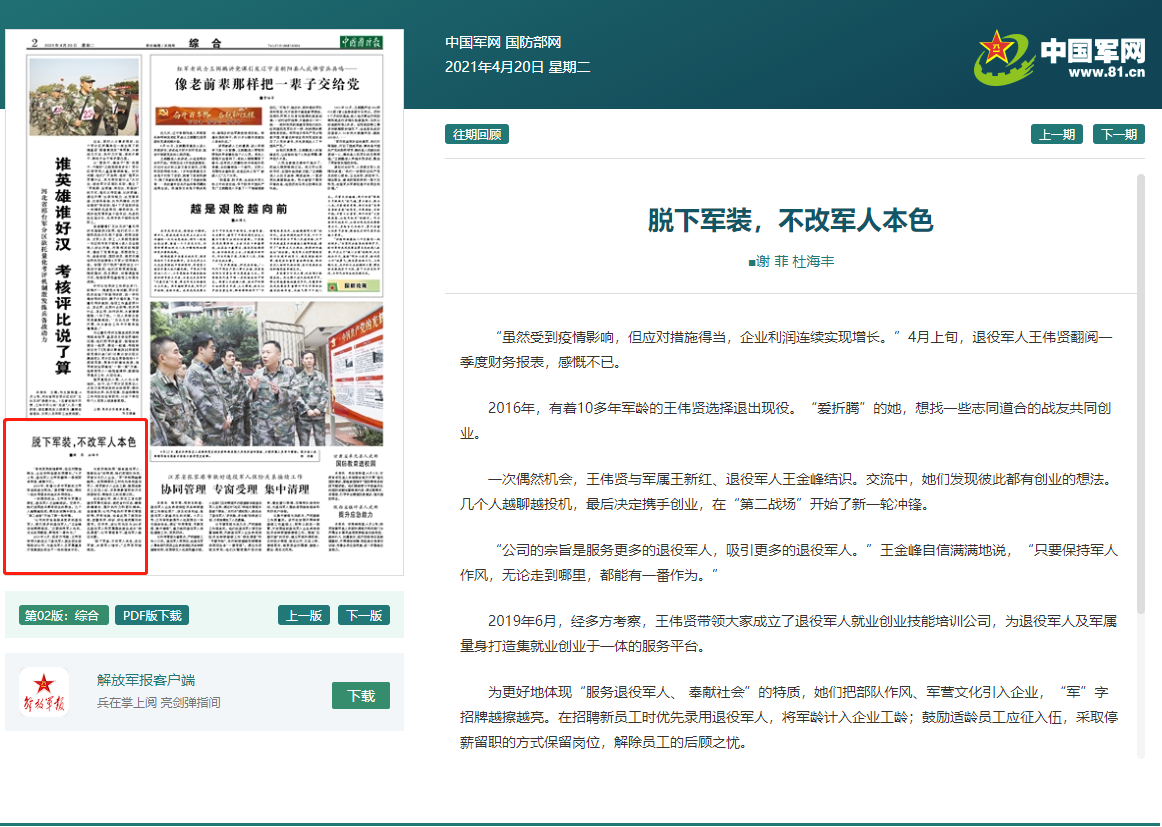This screenshot has height=827, width=1162.
Task: Click the 中国军网 star logo
Action: click(x=1003, y=56)
